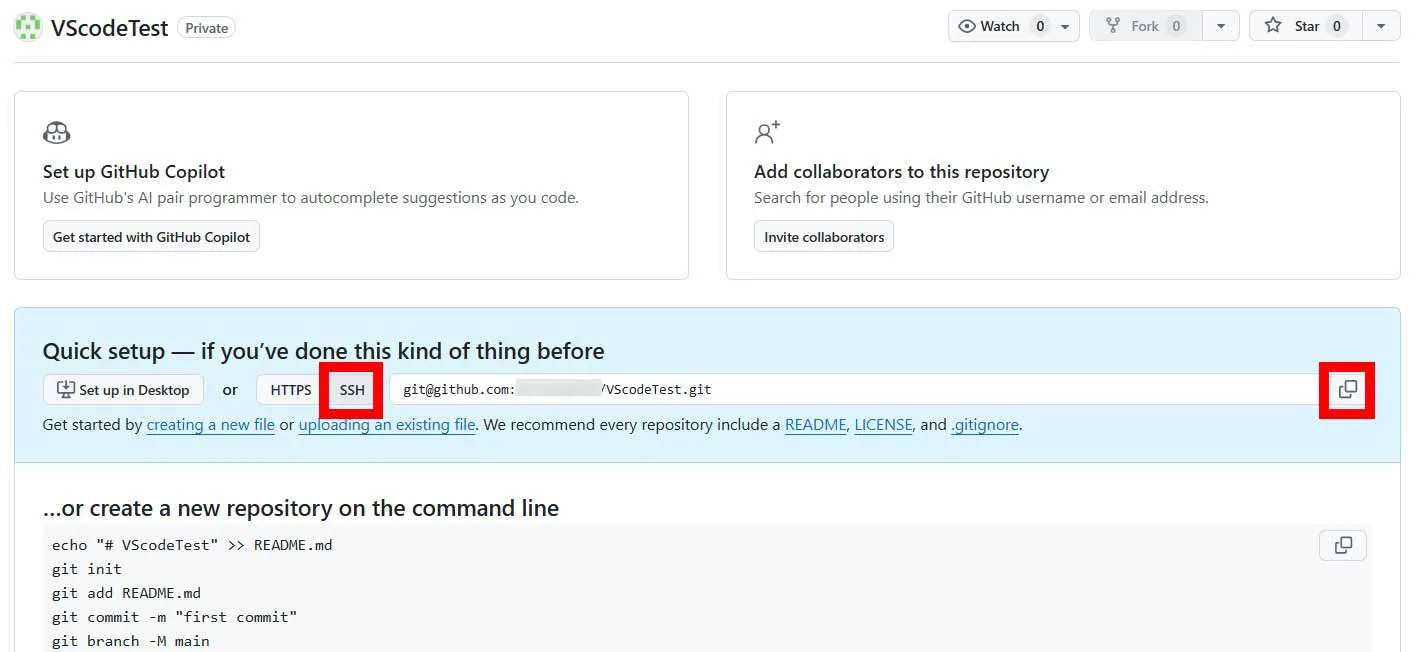Click Invite collaborators button
The height and width of the screenshot is (652, 1418).
[824, 237]
